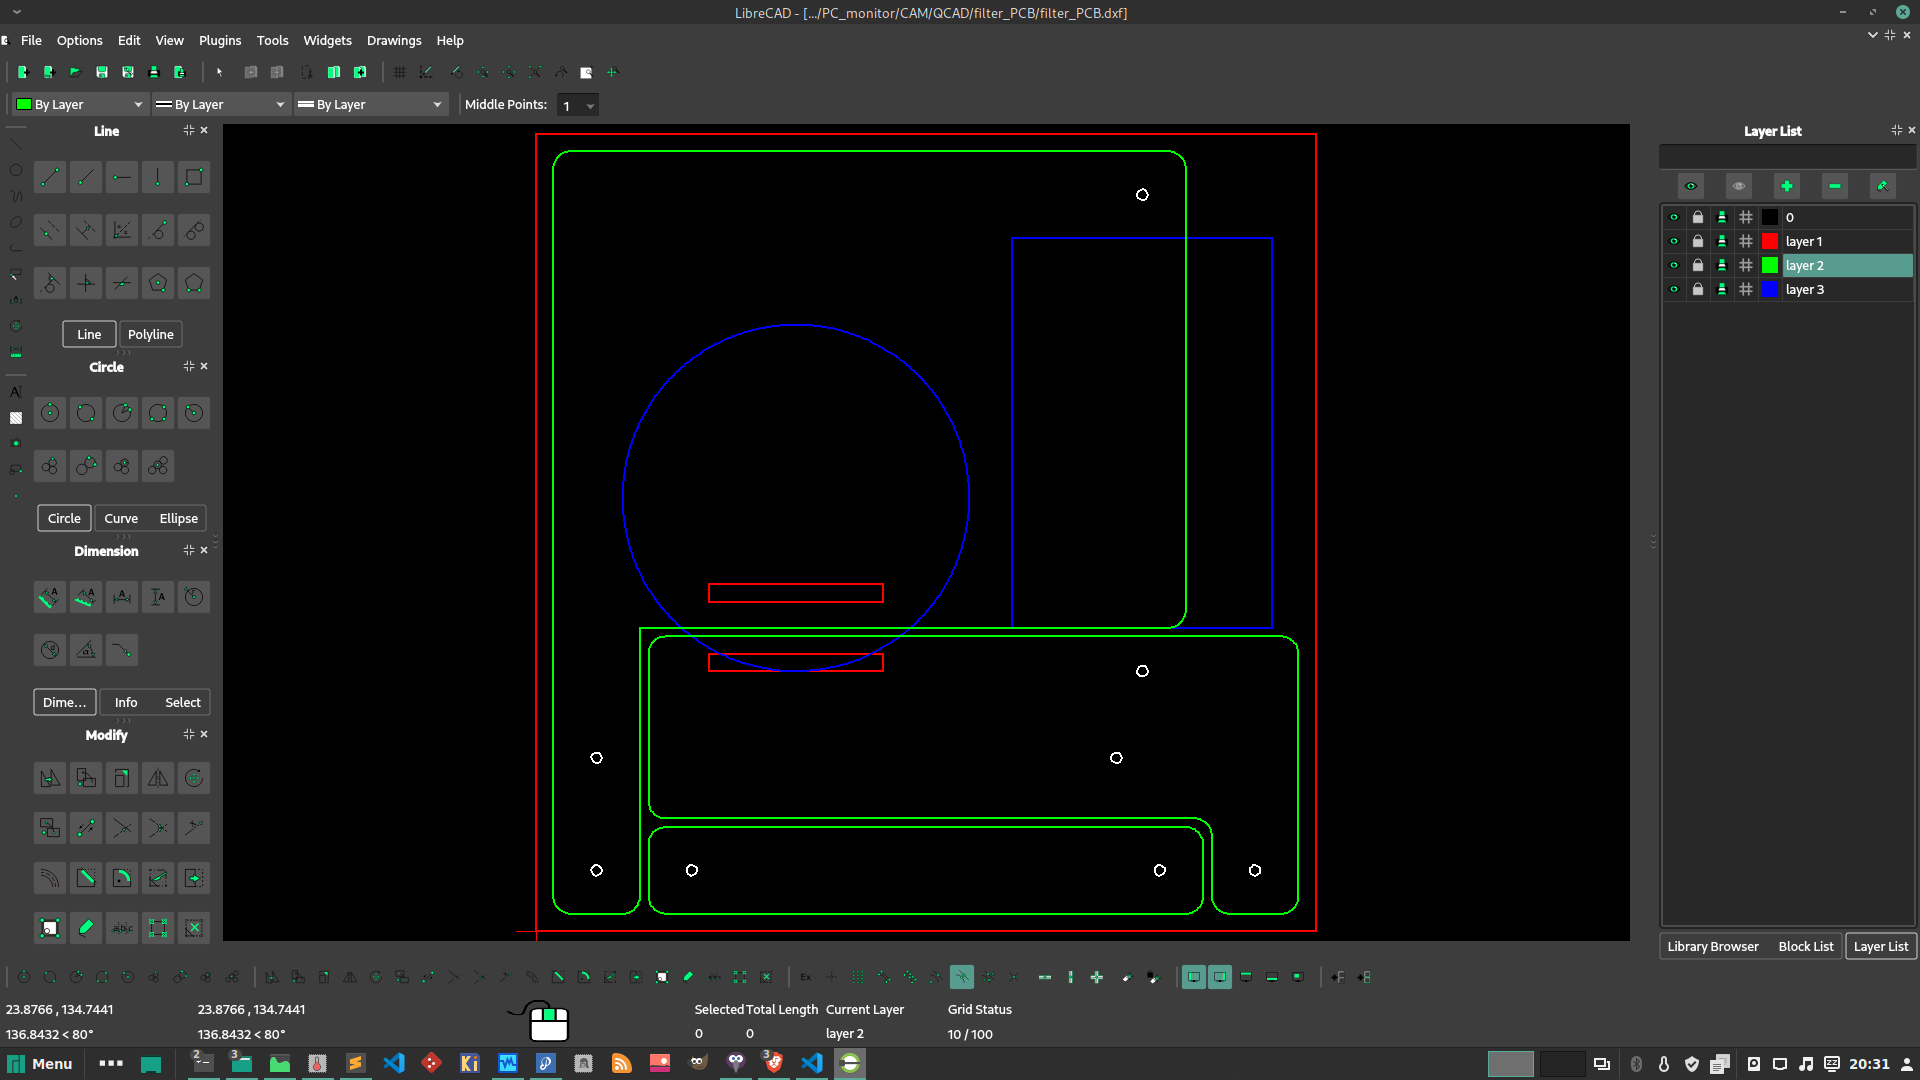Open the Plugins menu

[x=220, y=41]
